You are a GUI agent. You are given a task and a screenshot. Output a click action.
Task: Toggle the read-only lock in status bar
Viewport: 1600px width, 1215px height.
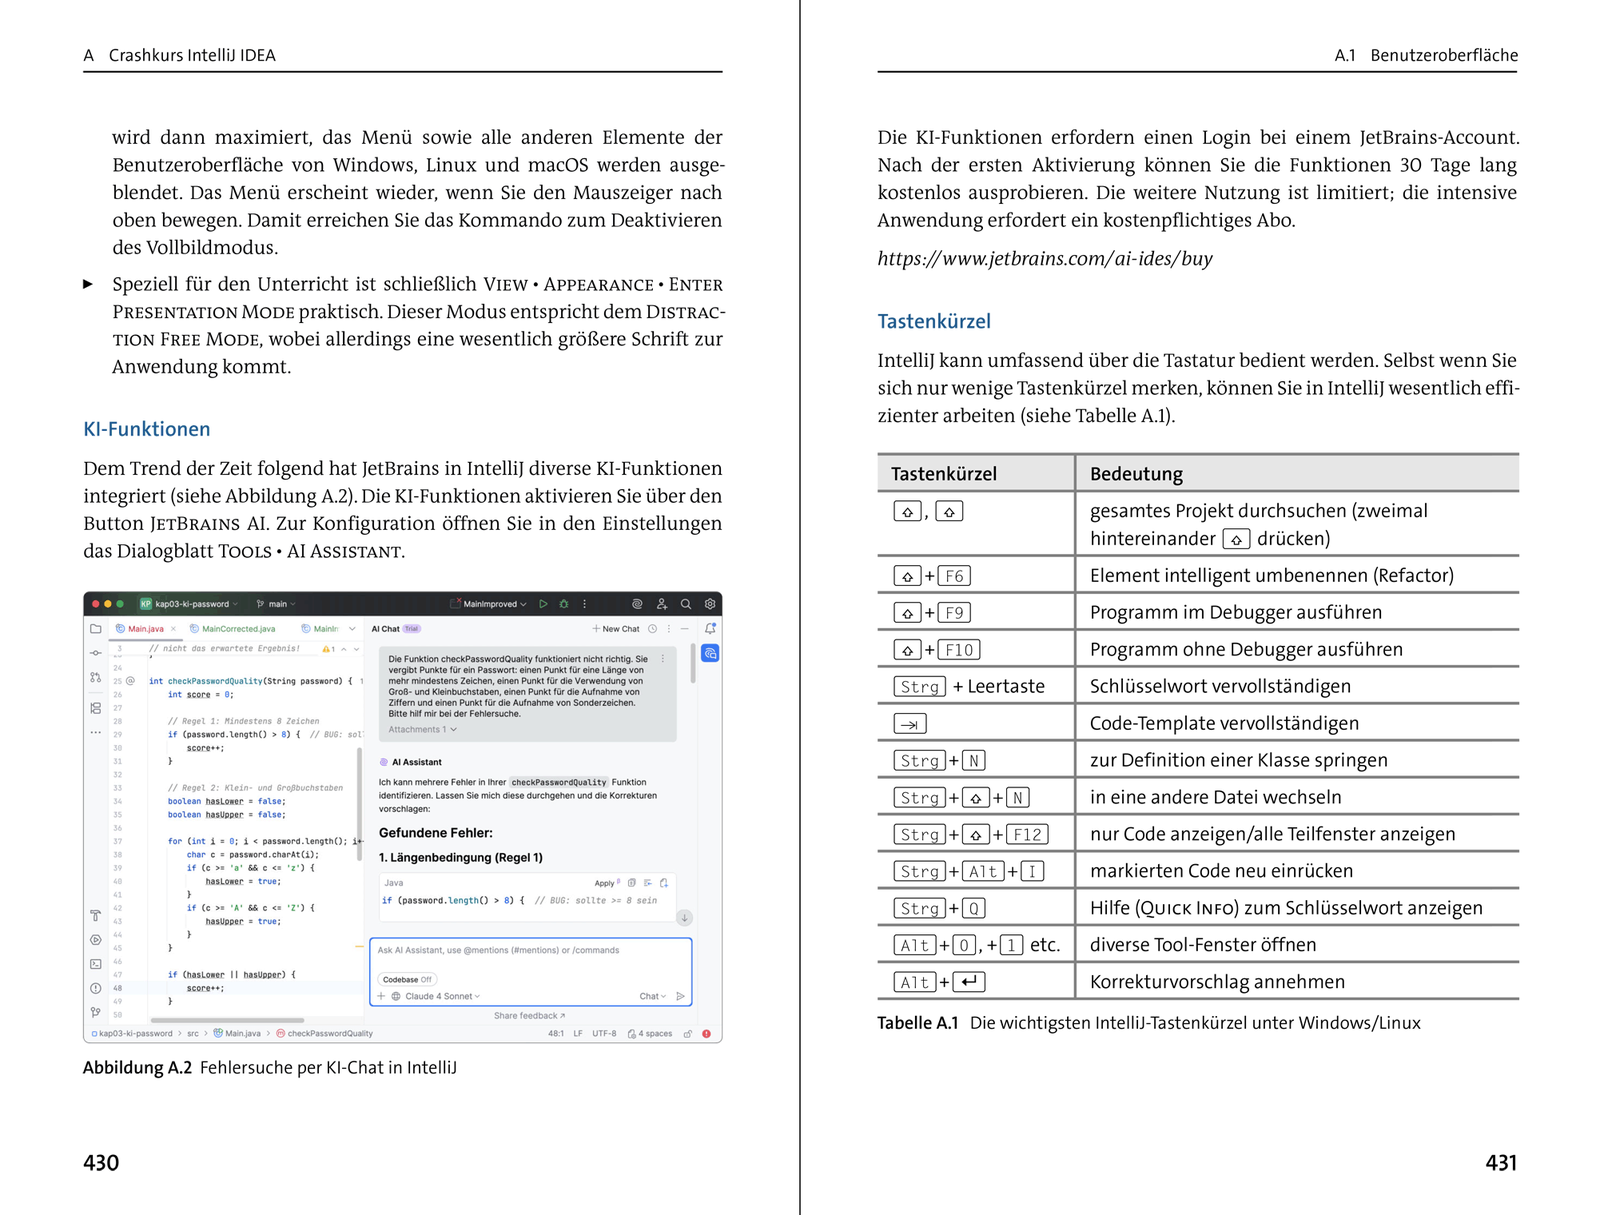[x=687, y=1034]
